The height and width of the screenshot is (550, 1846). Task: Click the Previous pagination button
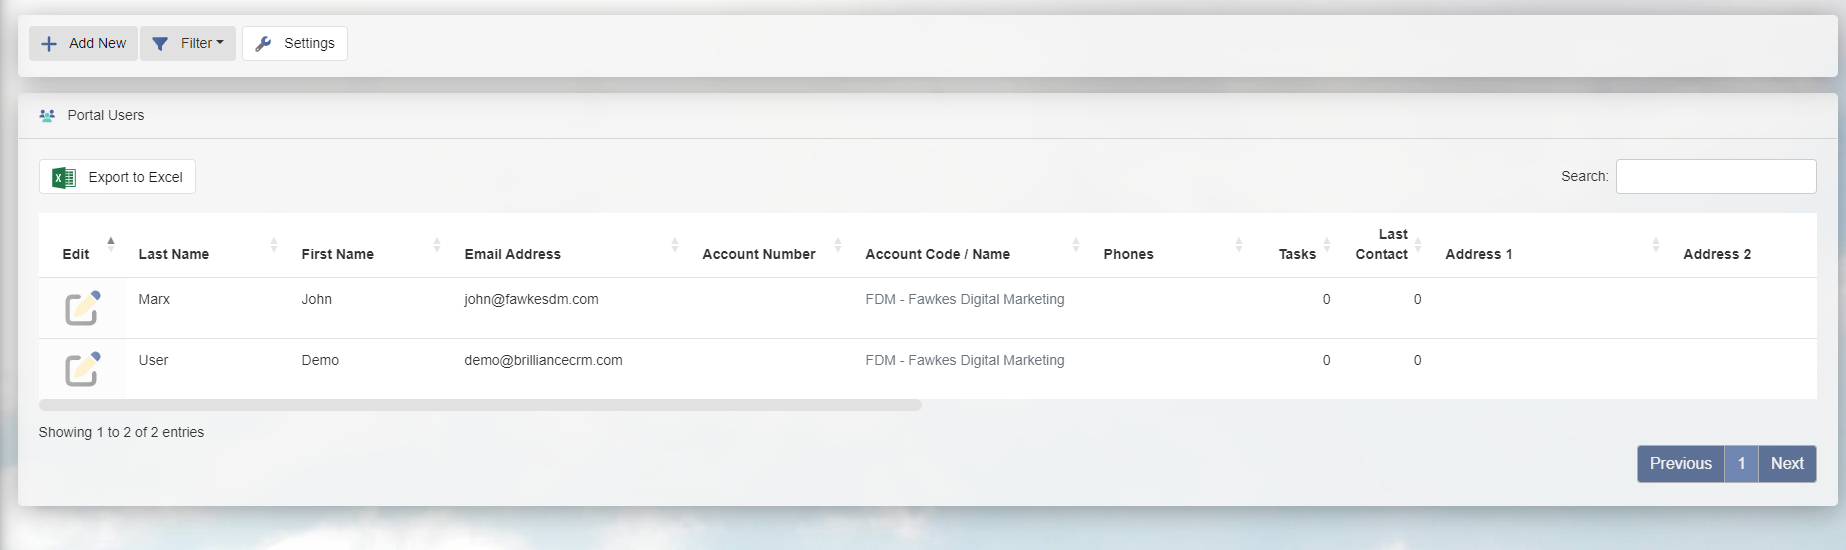[1681, 464]
